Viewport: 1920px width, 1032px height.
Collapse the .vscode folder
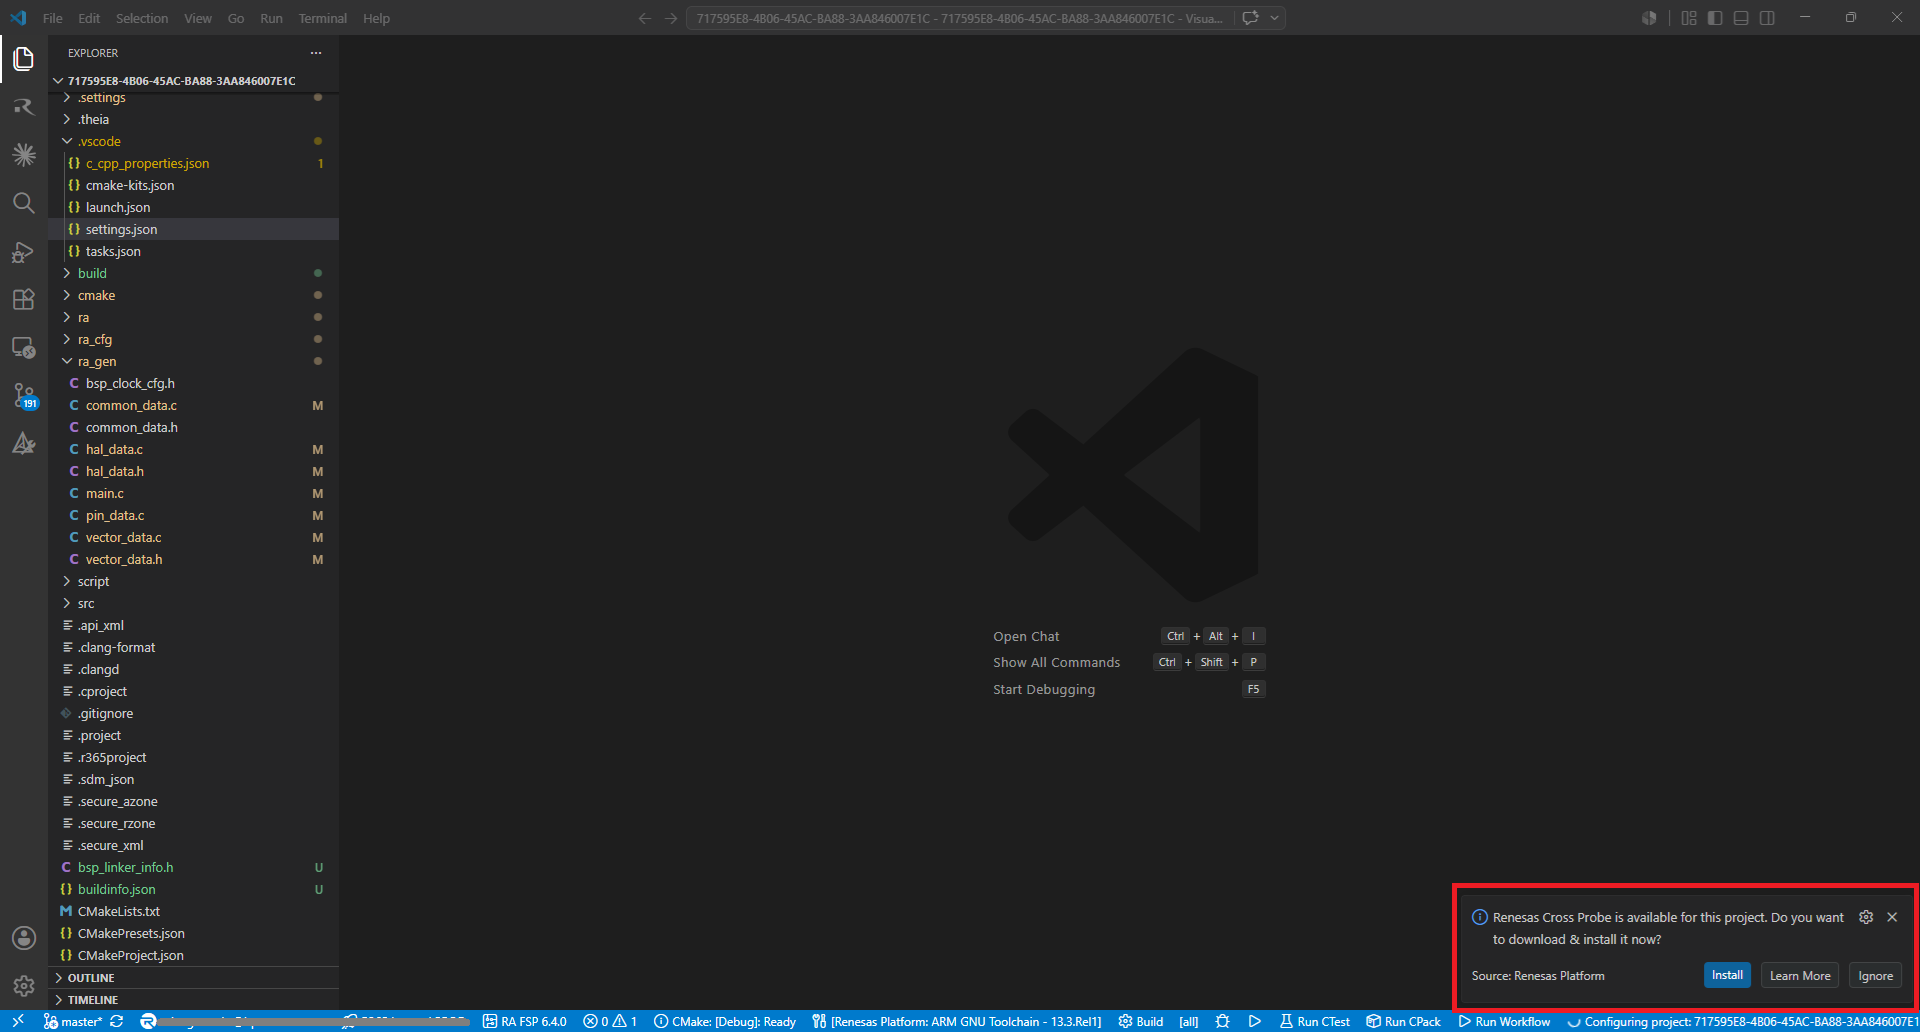[193, 141]
